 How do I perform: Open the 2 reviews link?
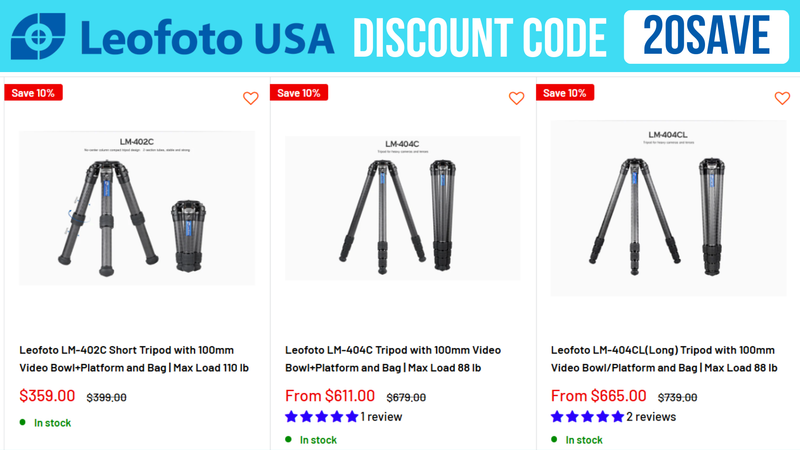coord(651,417)
